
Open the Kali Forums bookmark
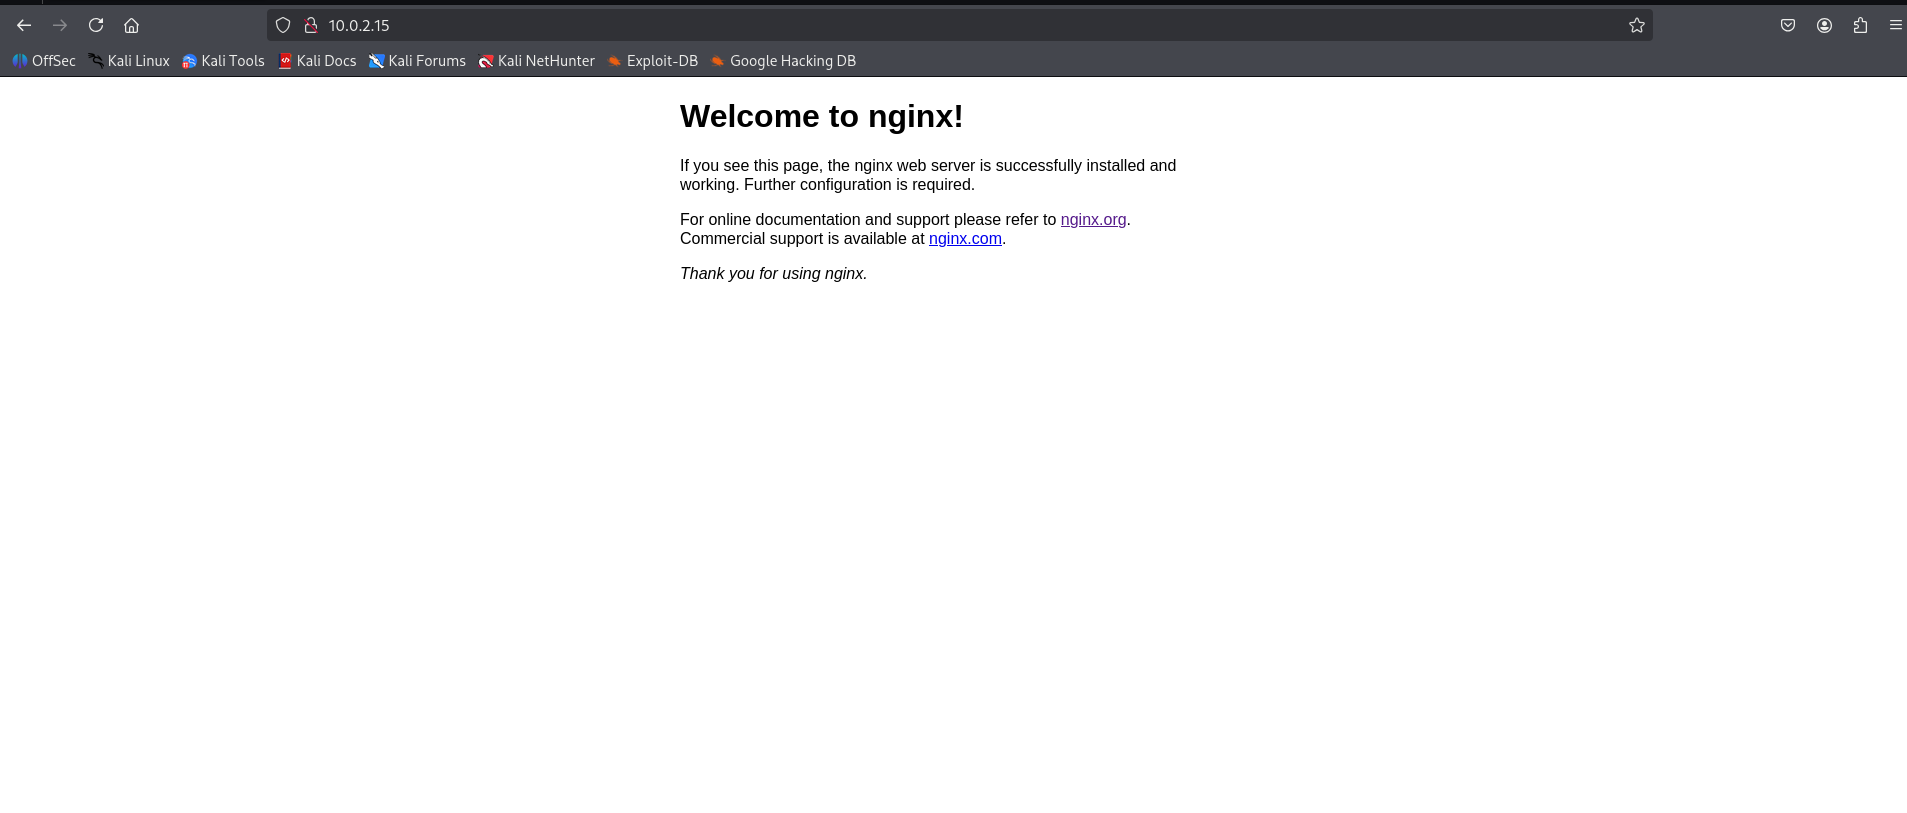pyautogui.click(x=417, y=61)
